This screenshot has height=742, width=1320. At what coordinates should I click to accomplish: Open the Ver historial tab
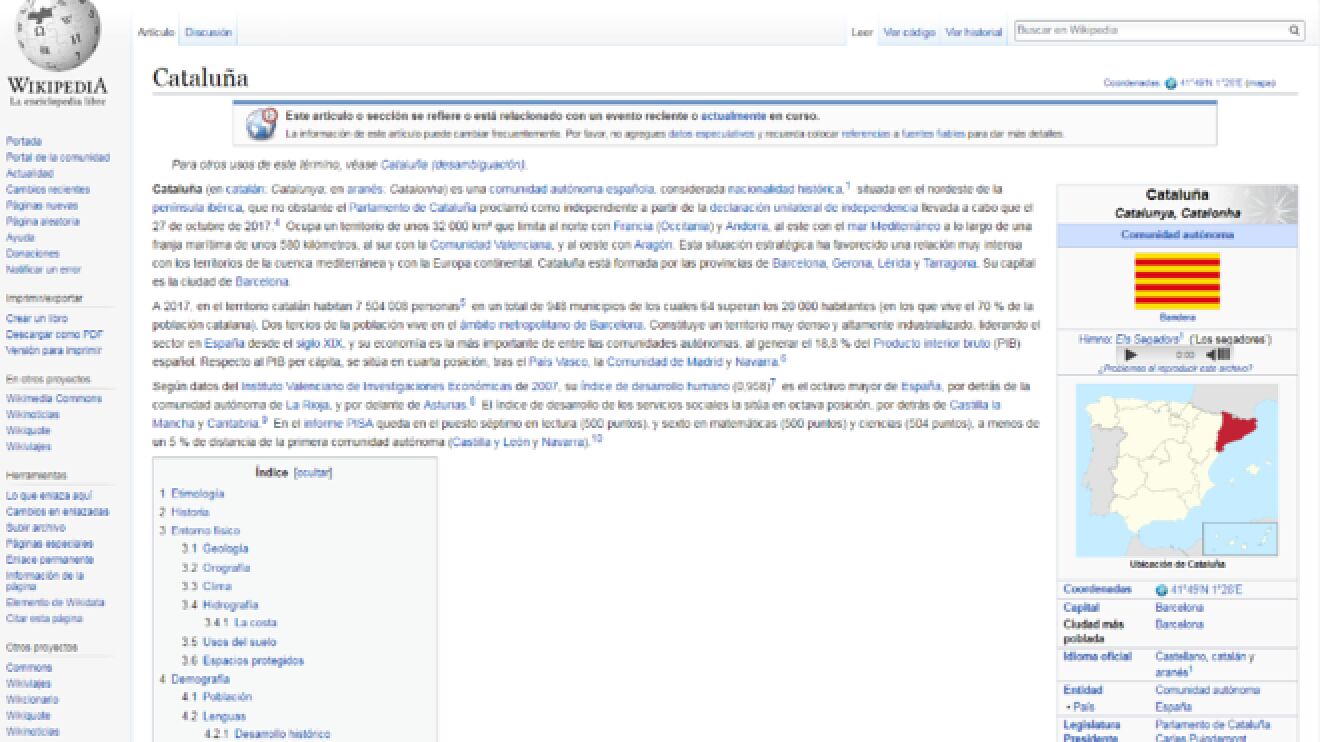click(971, 31)
